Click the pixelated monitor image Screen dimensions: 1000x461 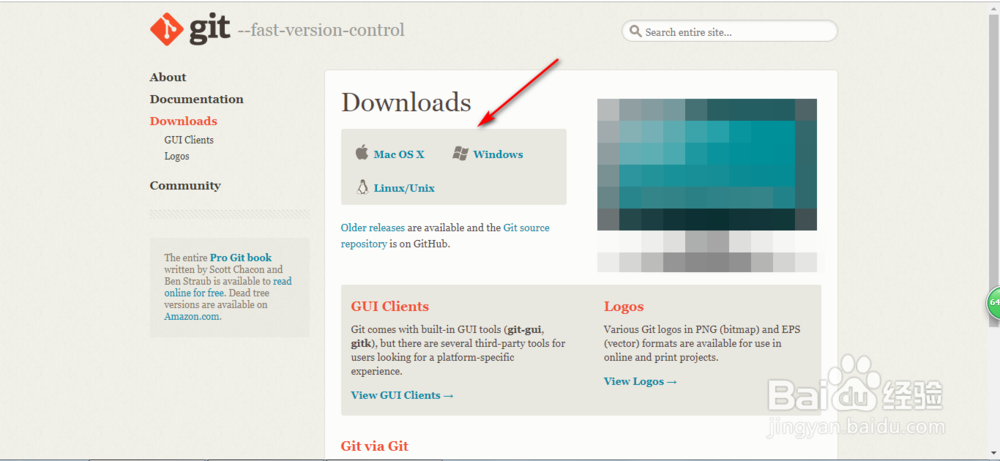point(707,186)
